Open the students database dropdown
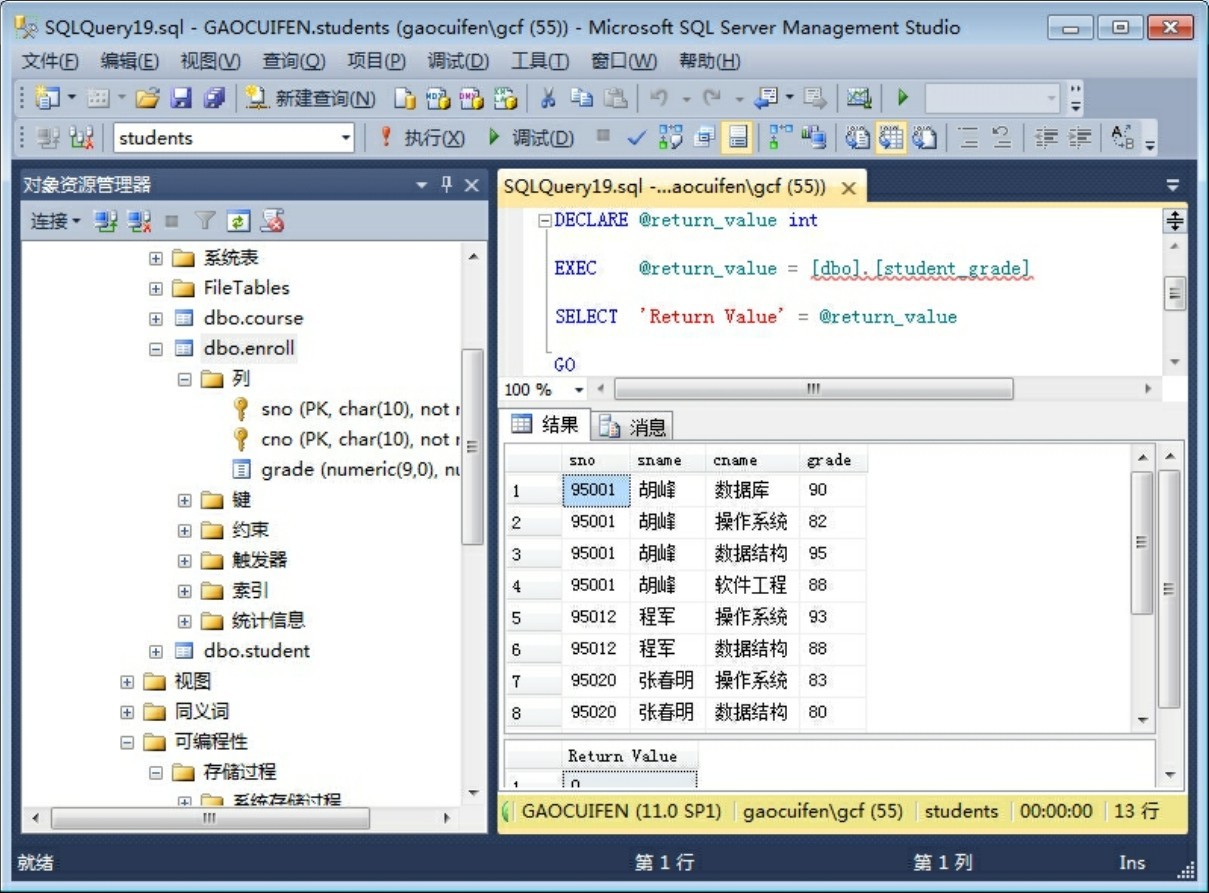This screenshot has height=893, width=1209. pyautogui.click(x=346, y=138)
